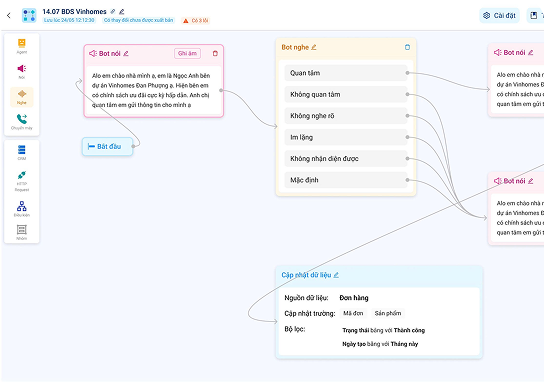Click the Sản phẩm field tag
The height and width of the screenshot is (385, 544).
tap(388, 313)
